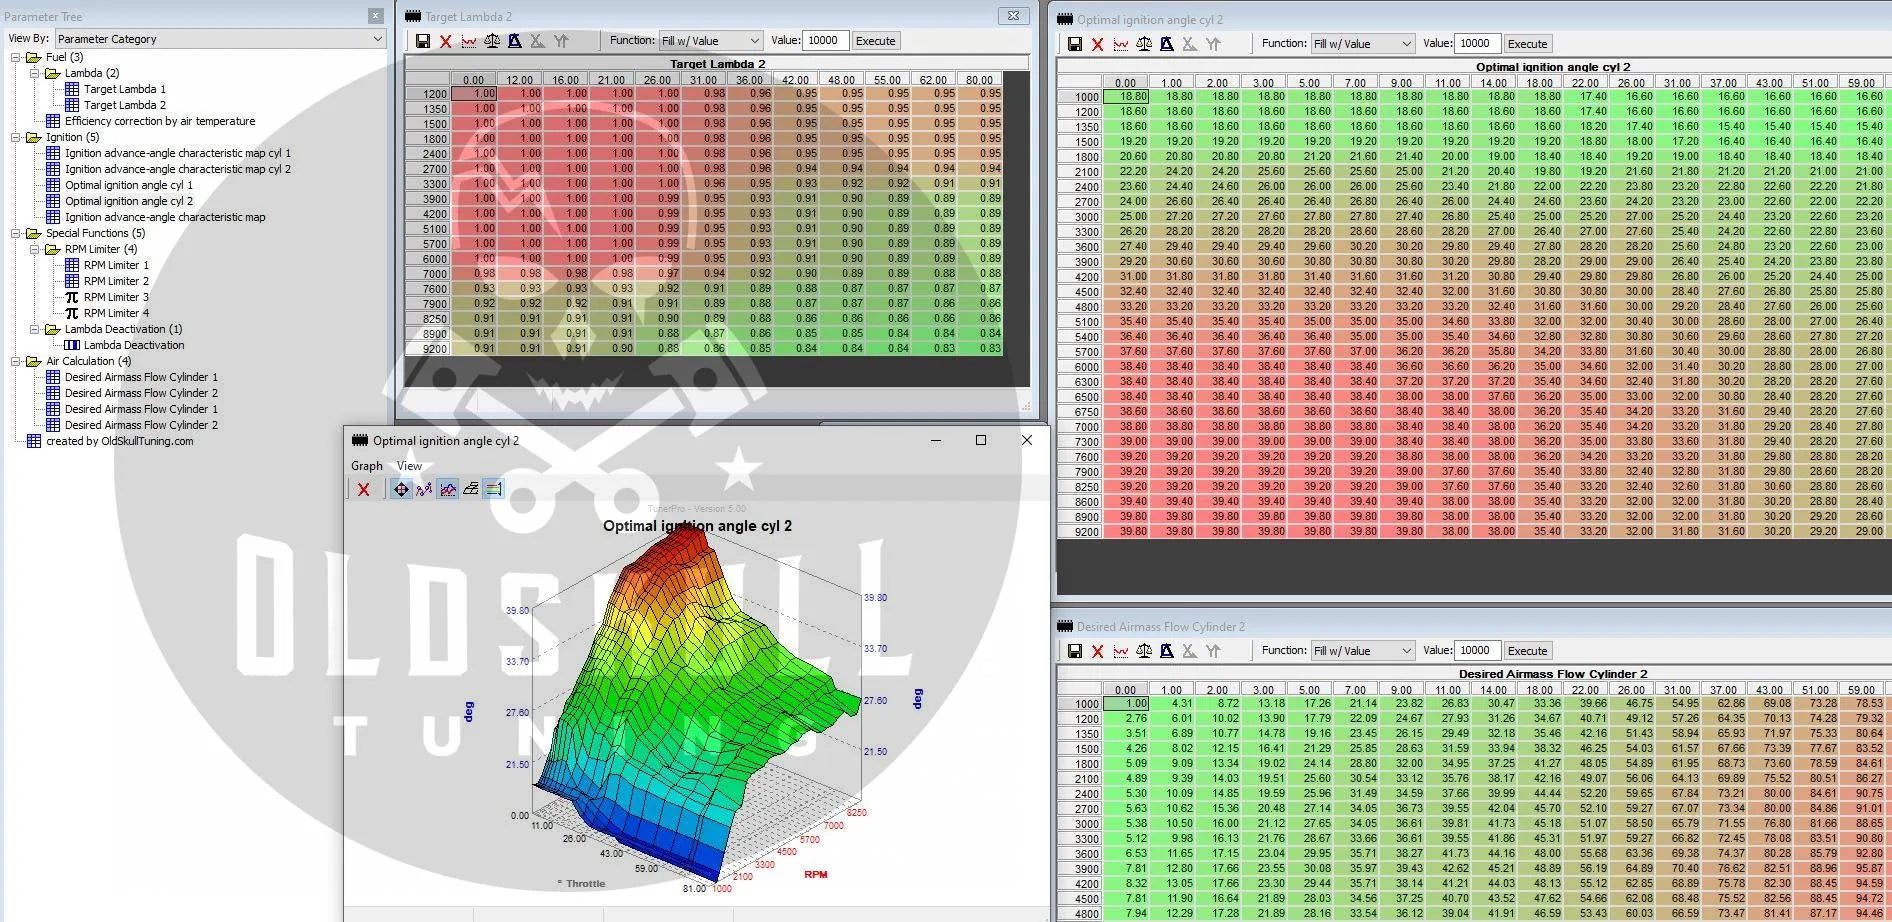The image size is (1892, 922).
Task: Execute function in Optimal ignition table window
Action: pos(1527,44)
